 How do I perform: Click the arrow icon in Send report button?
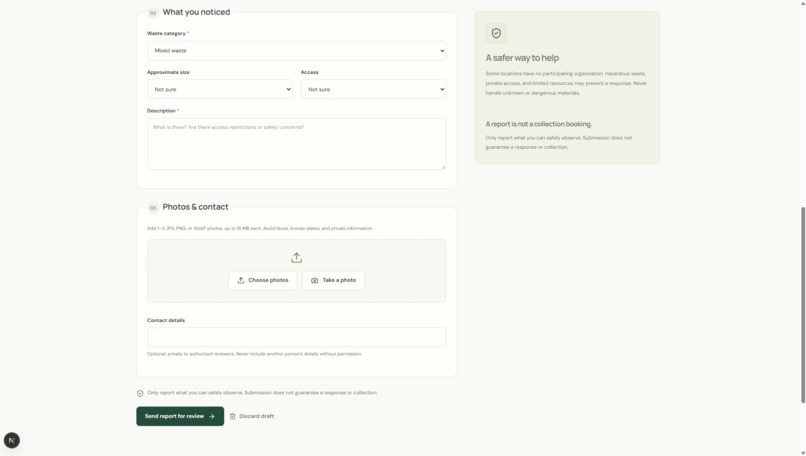[212, 416]
